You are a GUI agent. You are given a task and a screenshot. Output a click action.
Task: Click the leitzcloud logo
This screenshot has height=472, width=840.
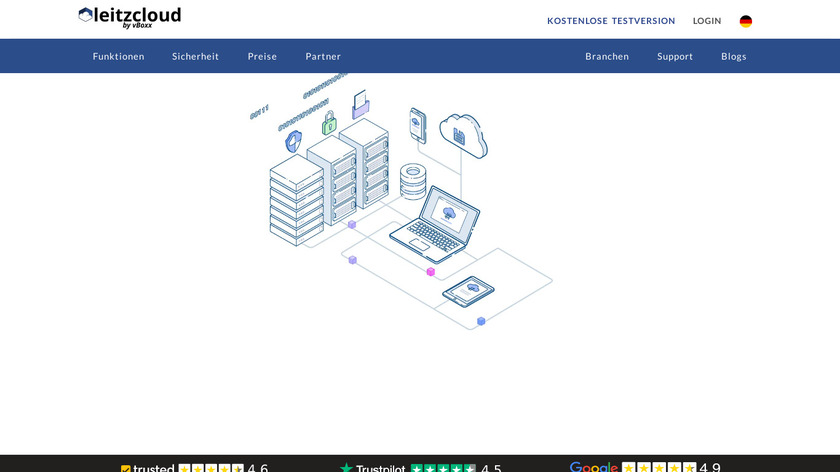point(130,17)
